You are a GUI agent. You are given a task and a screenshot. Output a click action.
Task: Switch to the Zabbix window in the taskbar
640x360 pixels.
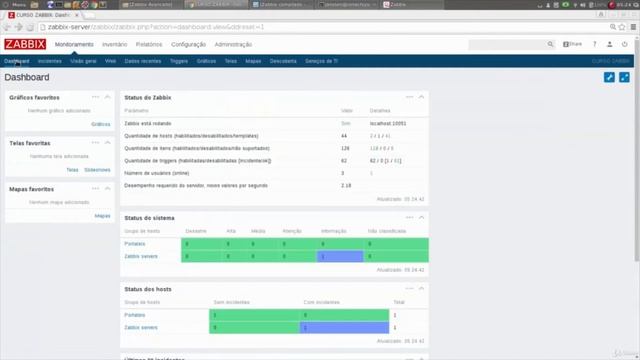tap(412, 5)
